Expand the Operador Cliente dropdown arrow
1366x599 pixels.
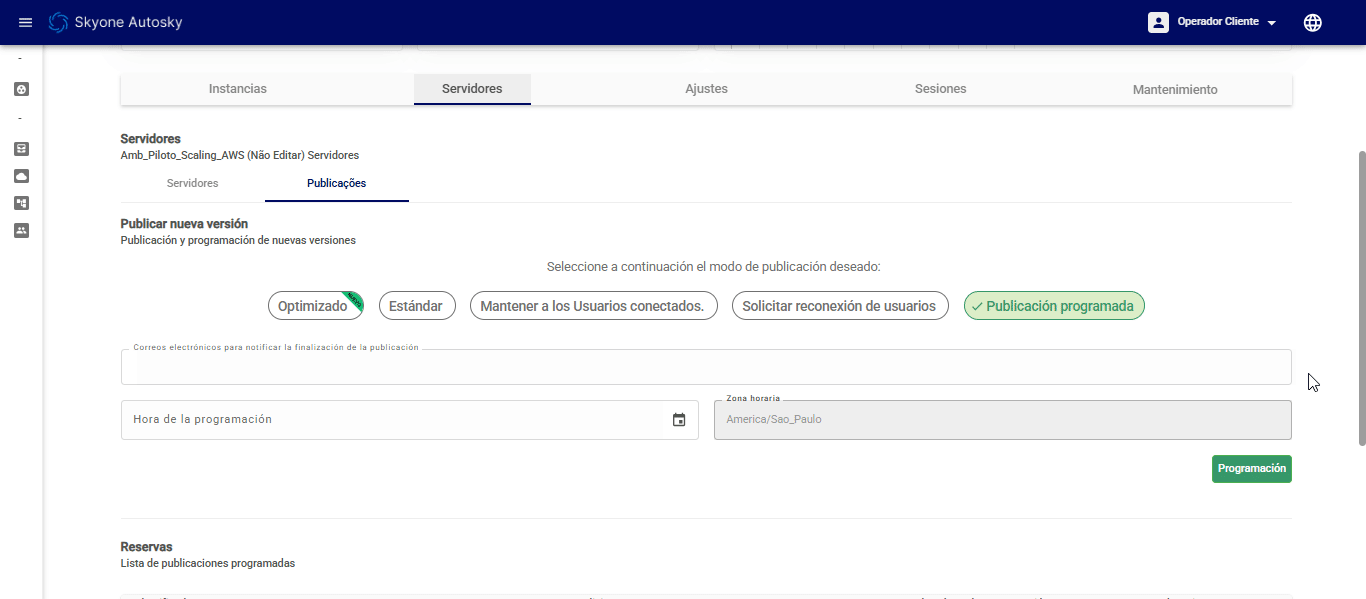pyautogui.click(x=1271, y=23)
